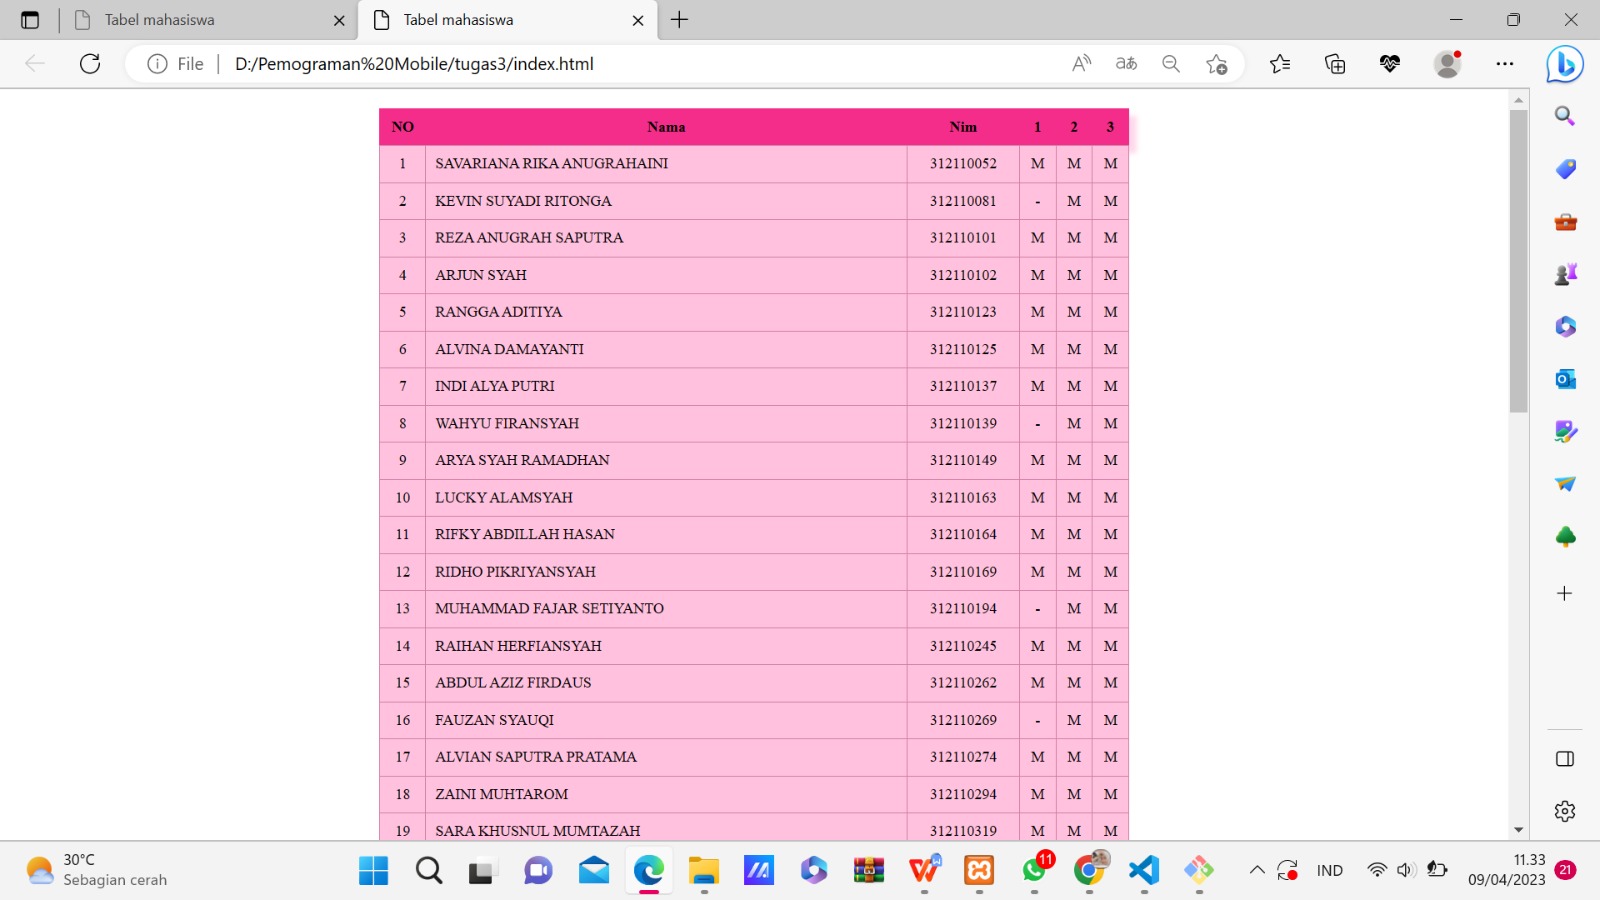Open Browser essentials
The height and width of the screenshot is (900, 1600).
(x=1389, y=63)
